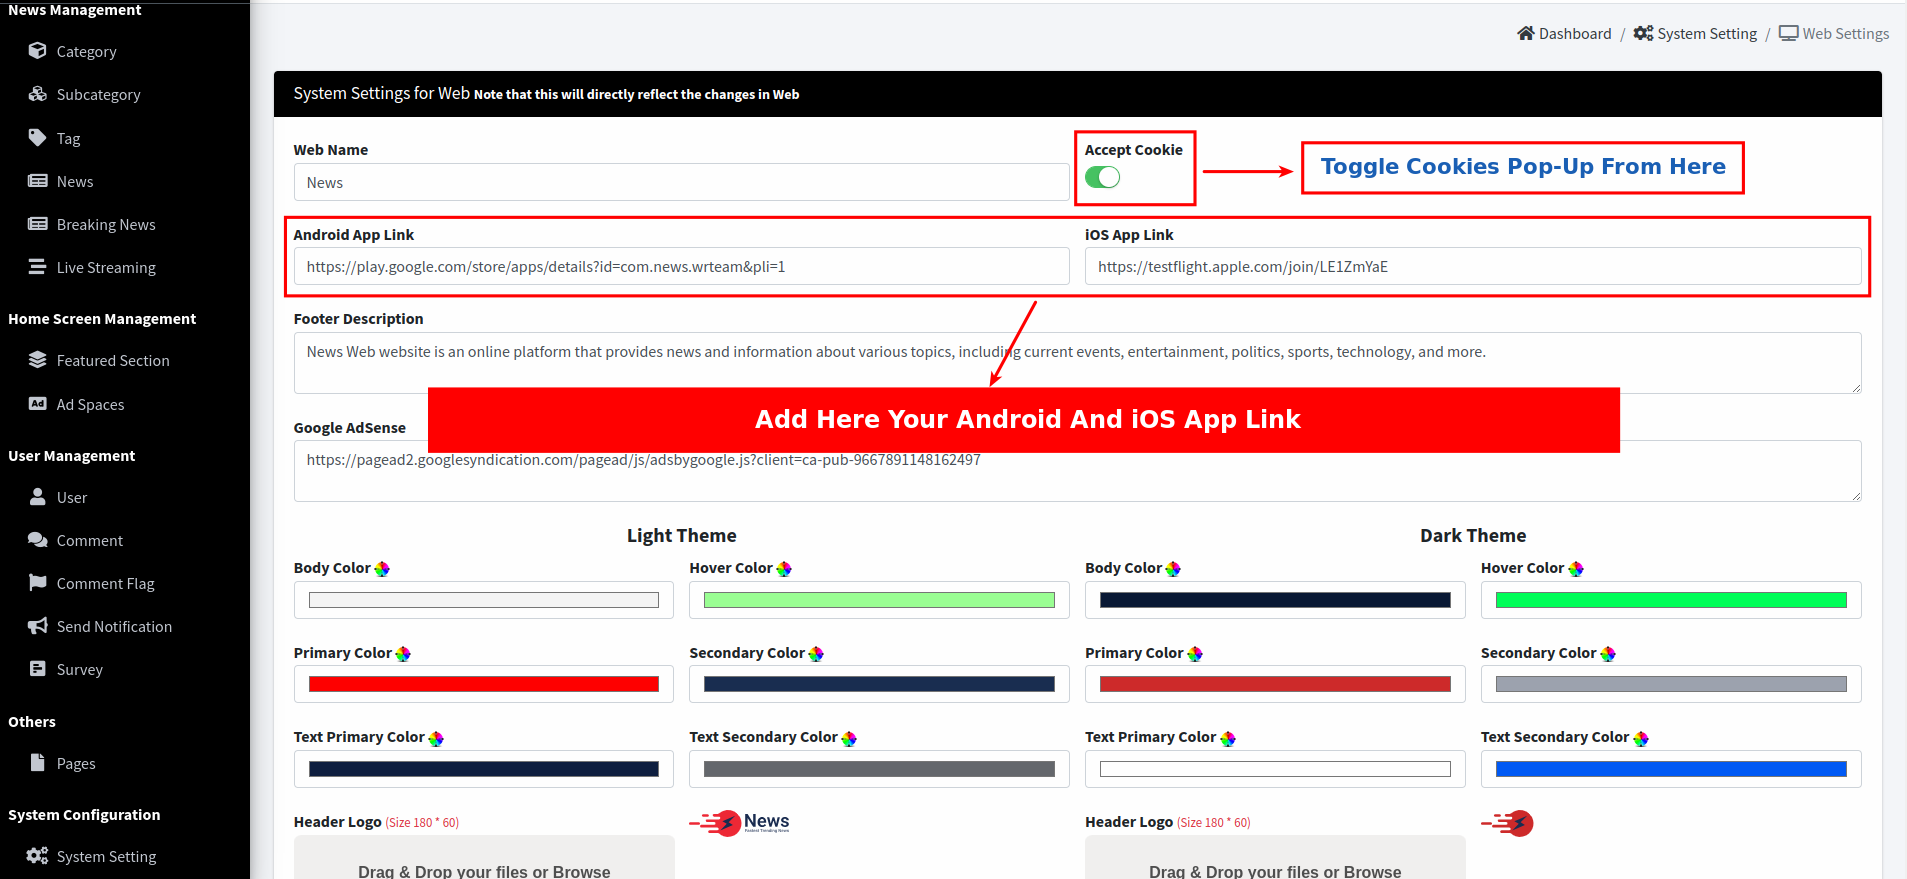The width and height of the screenshot is (1907, 879).
Task: Click System Setting breadcrumb link
Action: coord(1706,34)
